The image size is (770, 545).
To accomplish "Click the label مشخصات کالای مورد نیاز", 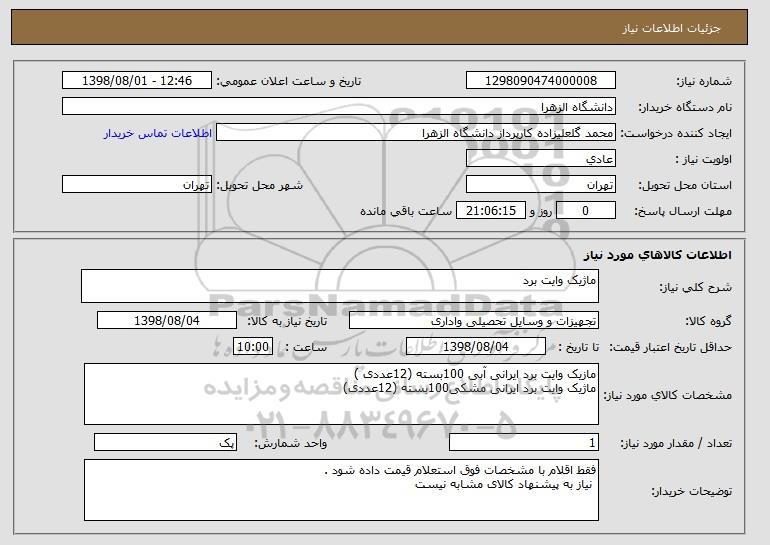I will [x=667, y=395].
